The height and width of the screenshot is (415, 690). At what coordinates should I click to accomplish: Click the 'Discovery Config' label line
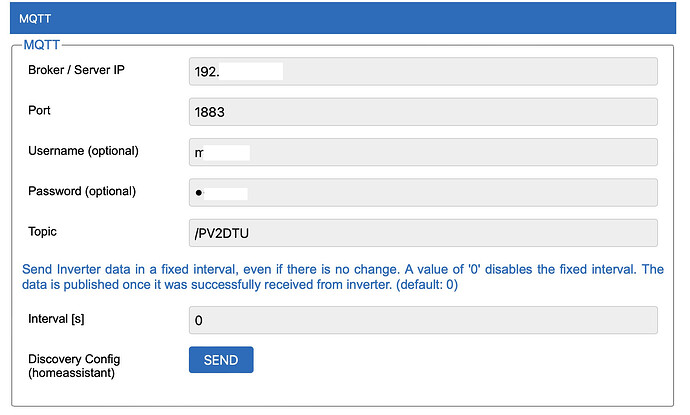click(74, 359)
